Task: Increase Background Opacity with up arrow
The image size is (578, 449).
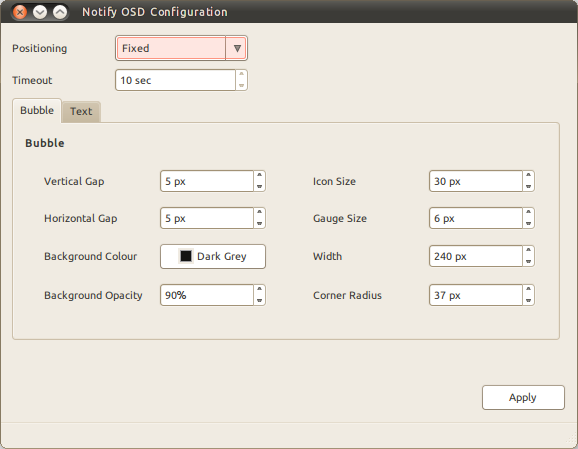Action: pos(260,289)
